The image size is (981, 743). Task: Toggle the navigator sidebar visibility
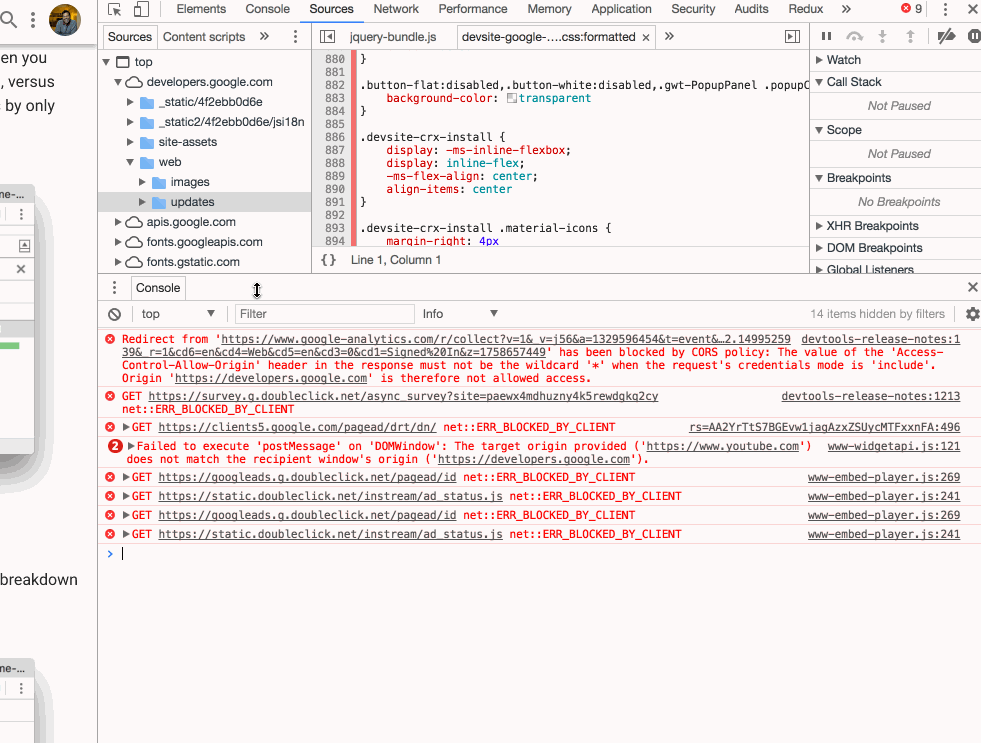pyautogui.click(x=326, y=35)
